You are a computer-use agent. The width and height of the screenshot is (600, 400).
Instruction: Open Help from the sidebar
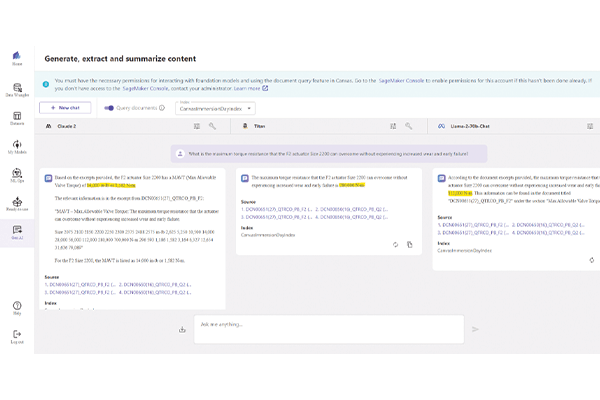(17, 308)
